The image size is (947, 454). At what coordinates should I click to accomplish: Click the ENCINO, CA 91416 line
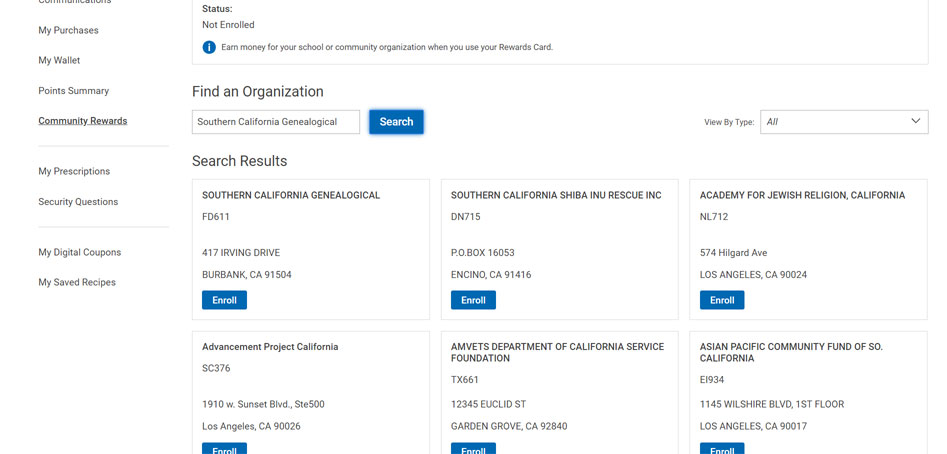(491, 275)
